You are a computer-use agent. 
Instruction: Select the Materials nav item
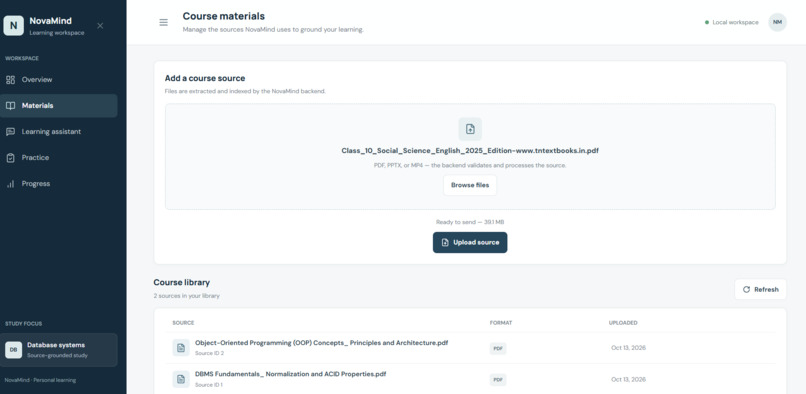[x=59, y=105]
